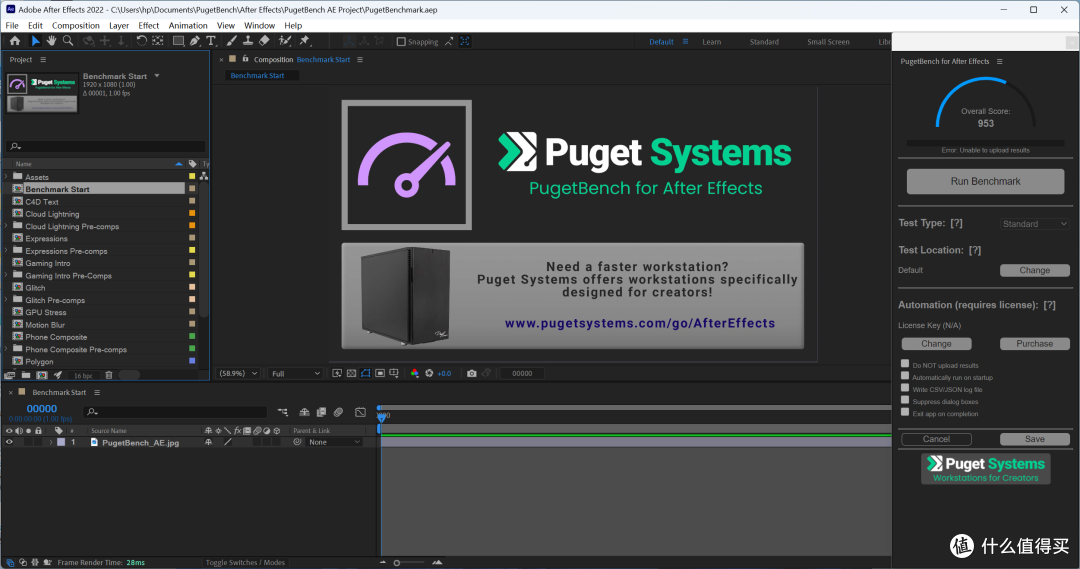Switch to Small Screen workspace
Viewport: 1080px width, 569px height.
[x=828, y=42]
